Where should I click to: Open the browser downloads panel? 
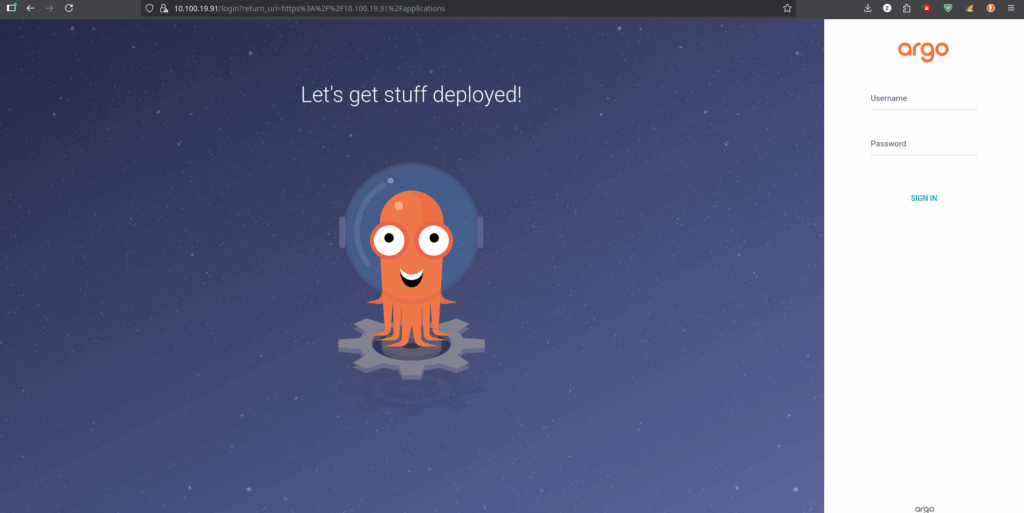point(867,8)
